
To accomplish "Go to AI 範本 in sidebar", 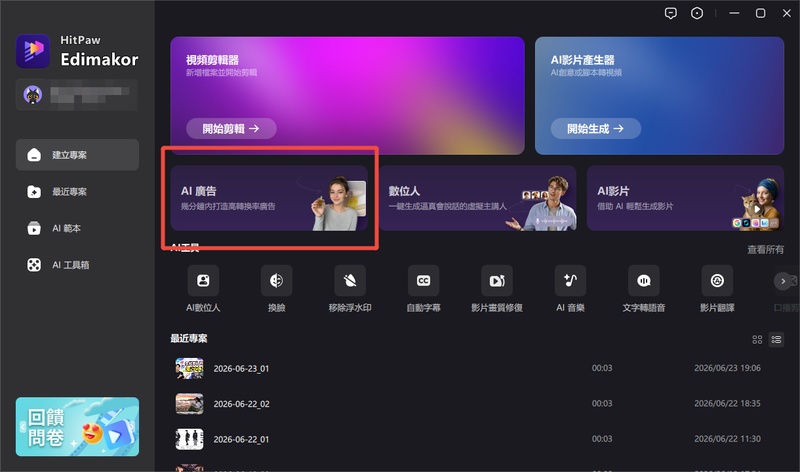I will click(x=77, y=229).
